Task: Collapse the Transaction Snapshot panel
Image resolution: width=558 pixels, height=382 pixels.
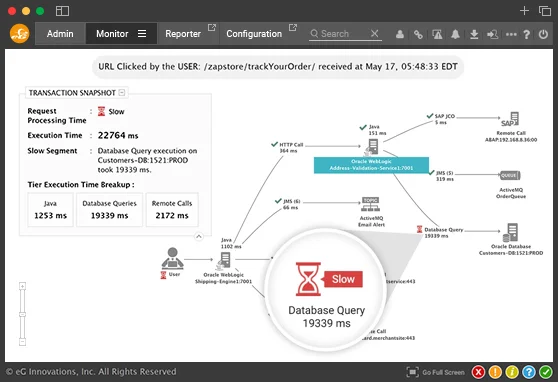Action: (x=122, y=93)
